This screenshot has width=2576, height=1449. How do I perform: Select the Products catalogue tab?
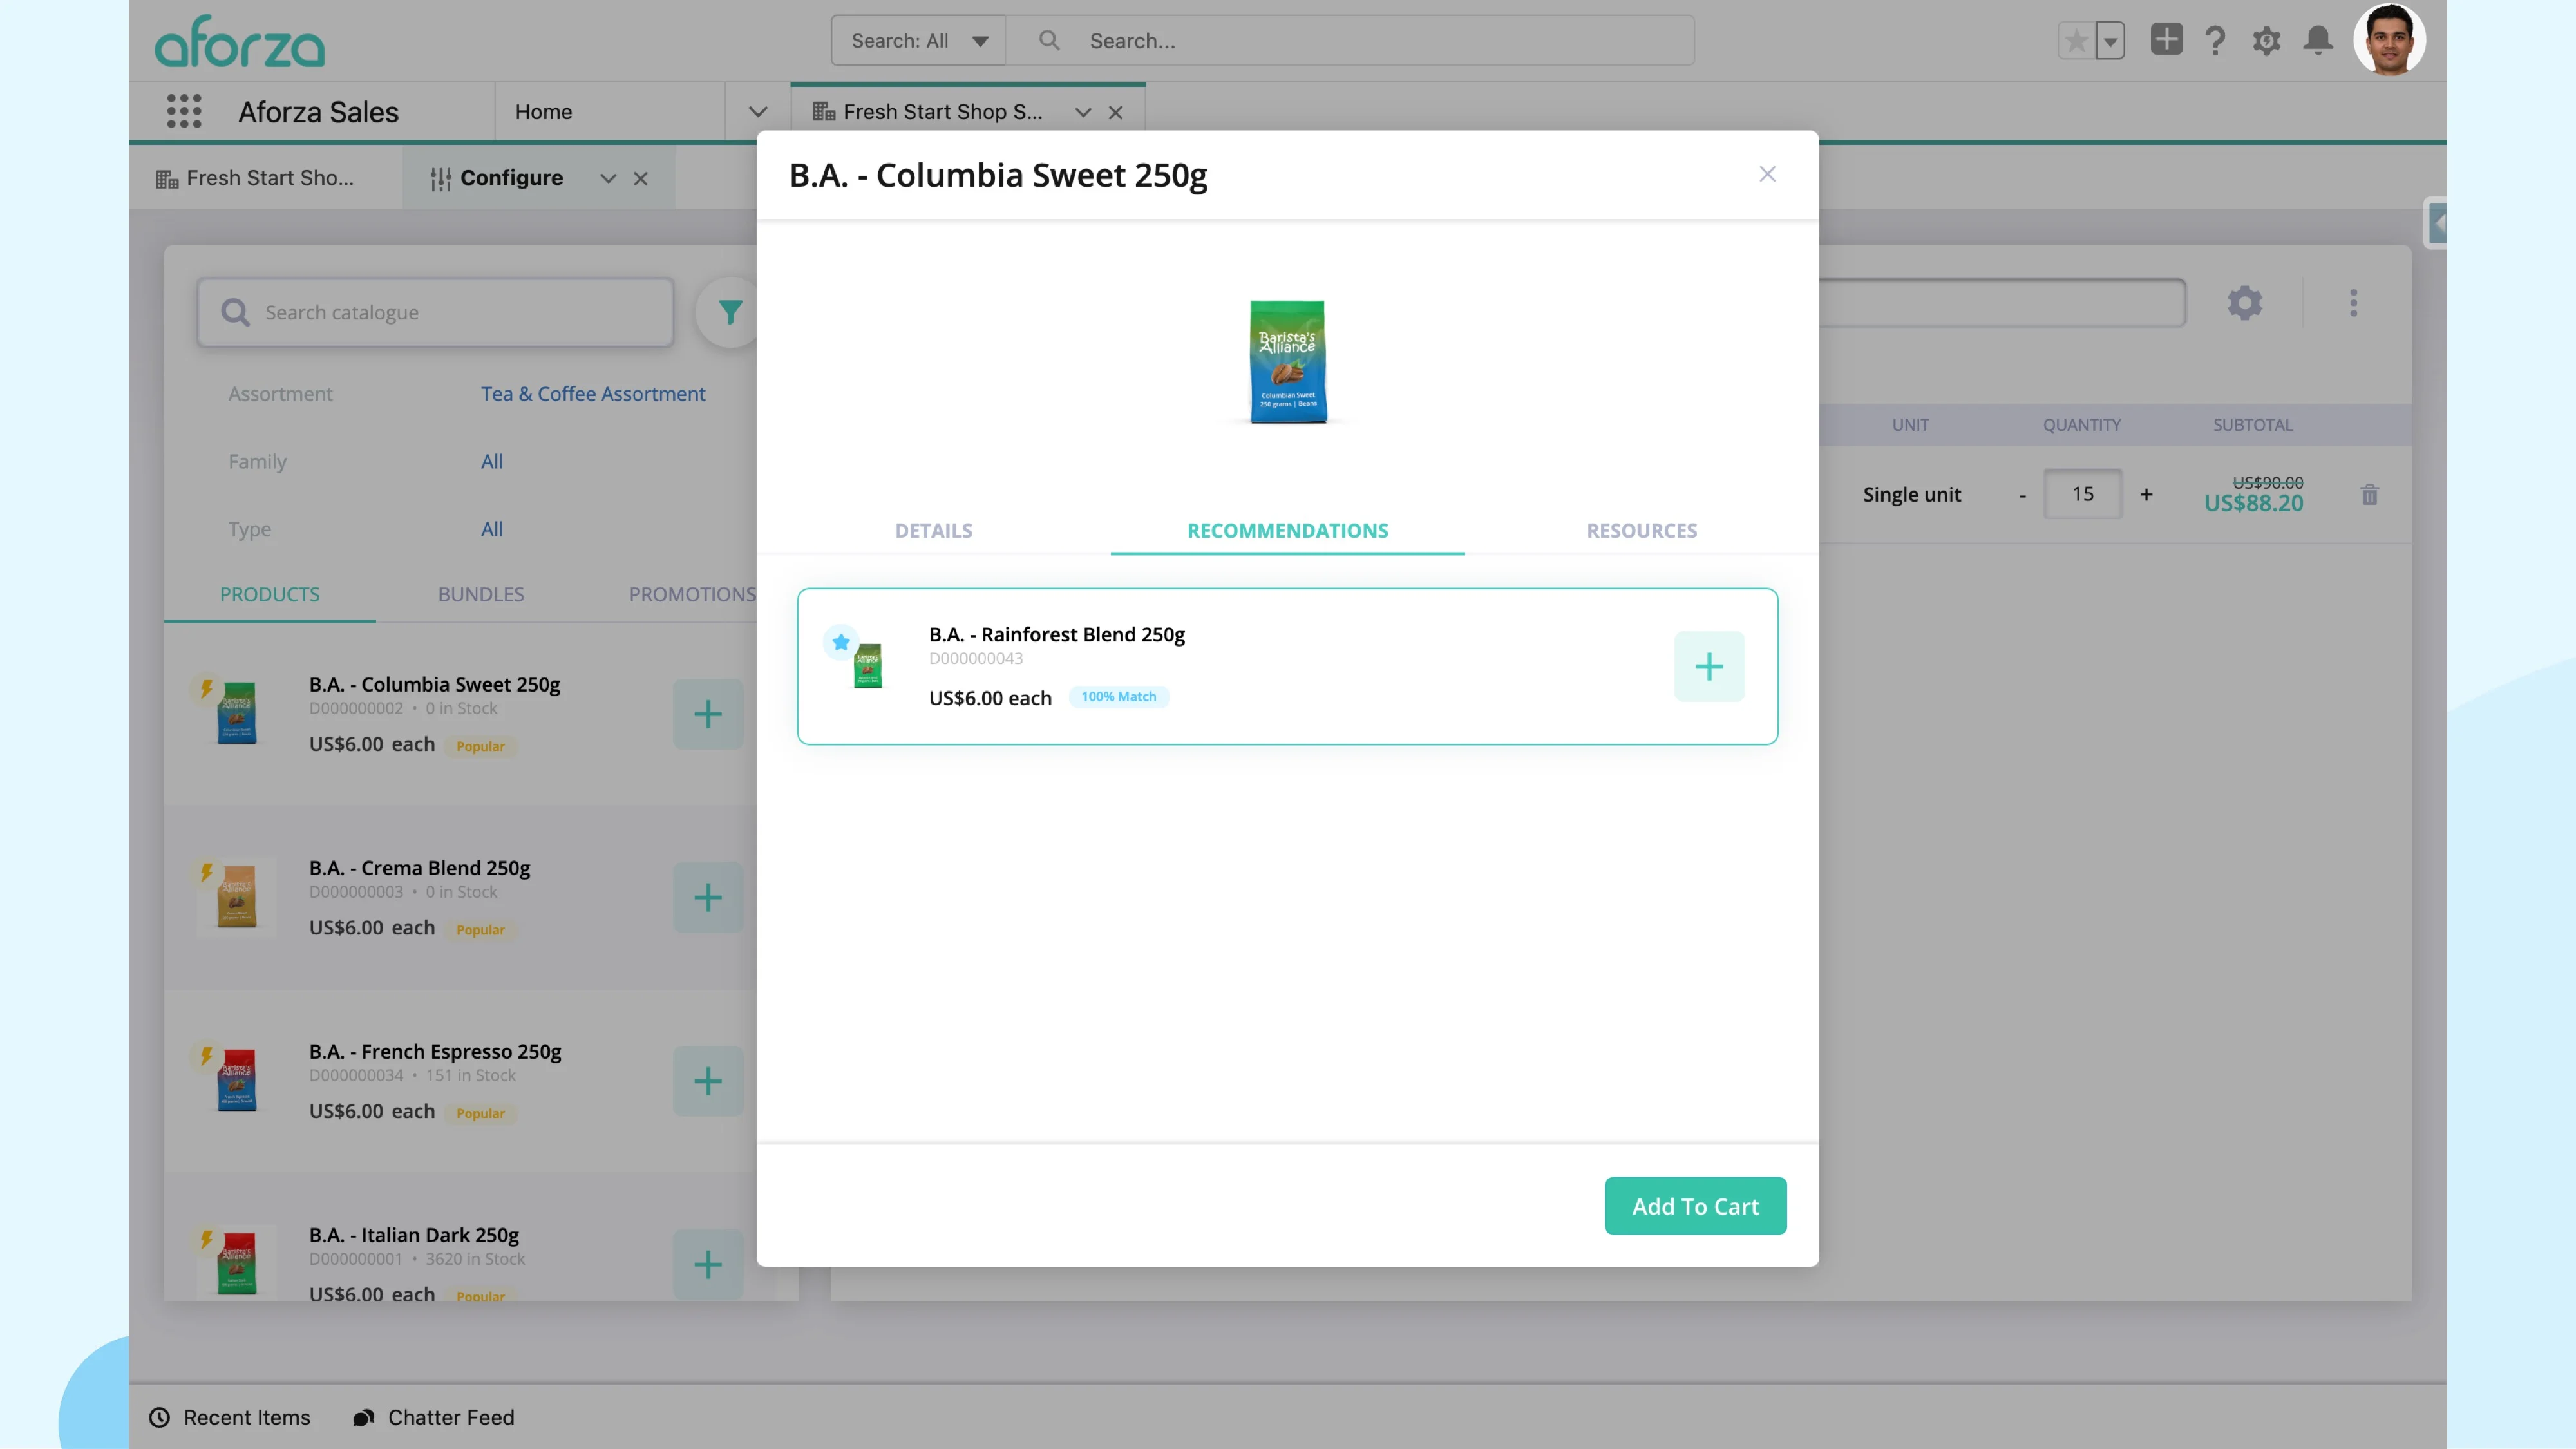pyautogui.click(x=270, y=594)
